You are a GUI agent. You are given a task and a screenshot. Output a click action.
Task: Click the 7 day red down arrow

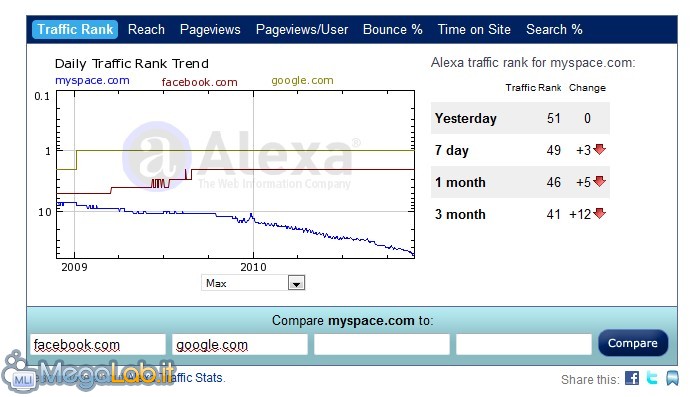click(600, 149)
